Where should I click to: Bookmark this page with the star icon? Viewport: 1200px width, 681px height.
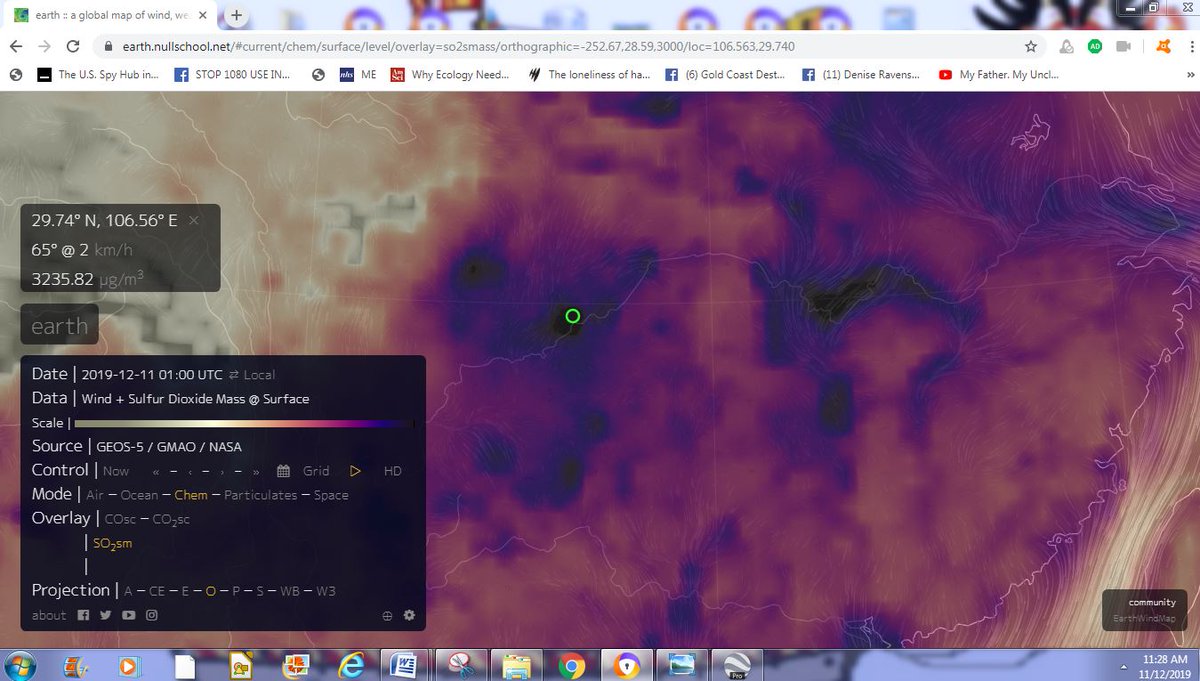1031,46
